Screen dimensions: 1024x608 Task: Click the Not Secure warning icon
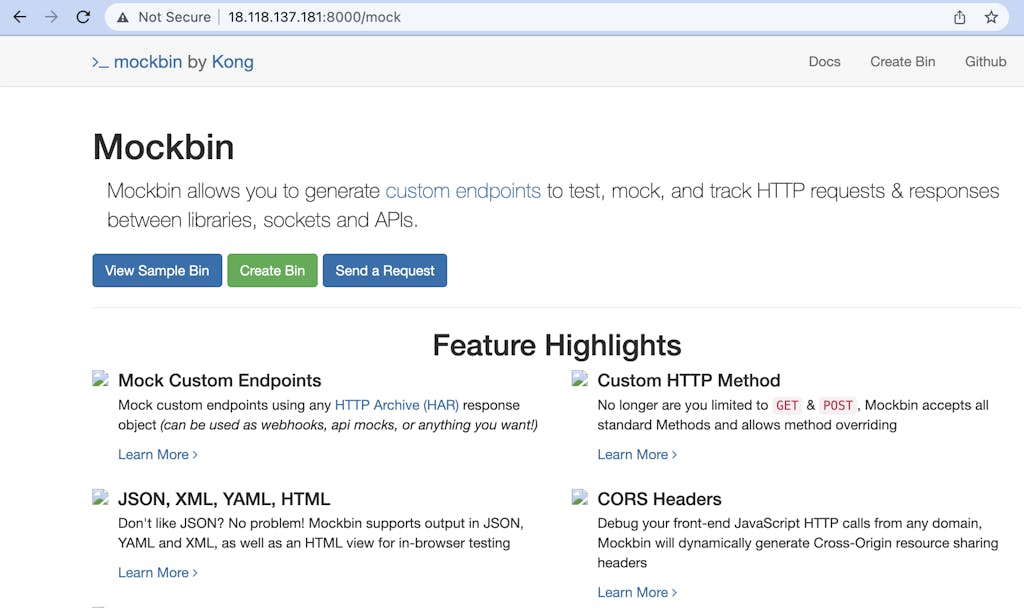[x=123, y=17]
